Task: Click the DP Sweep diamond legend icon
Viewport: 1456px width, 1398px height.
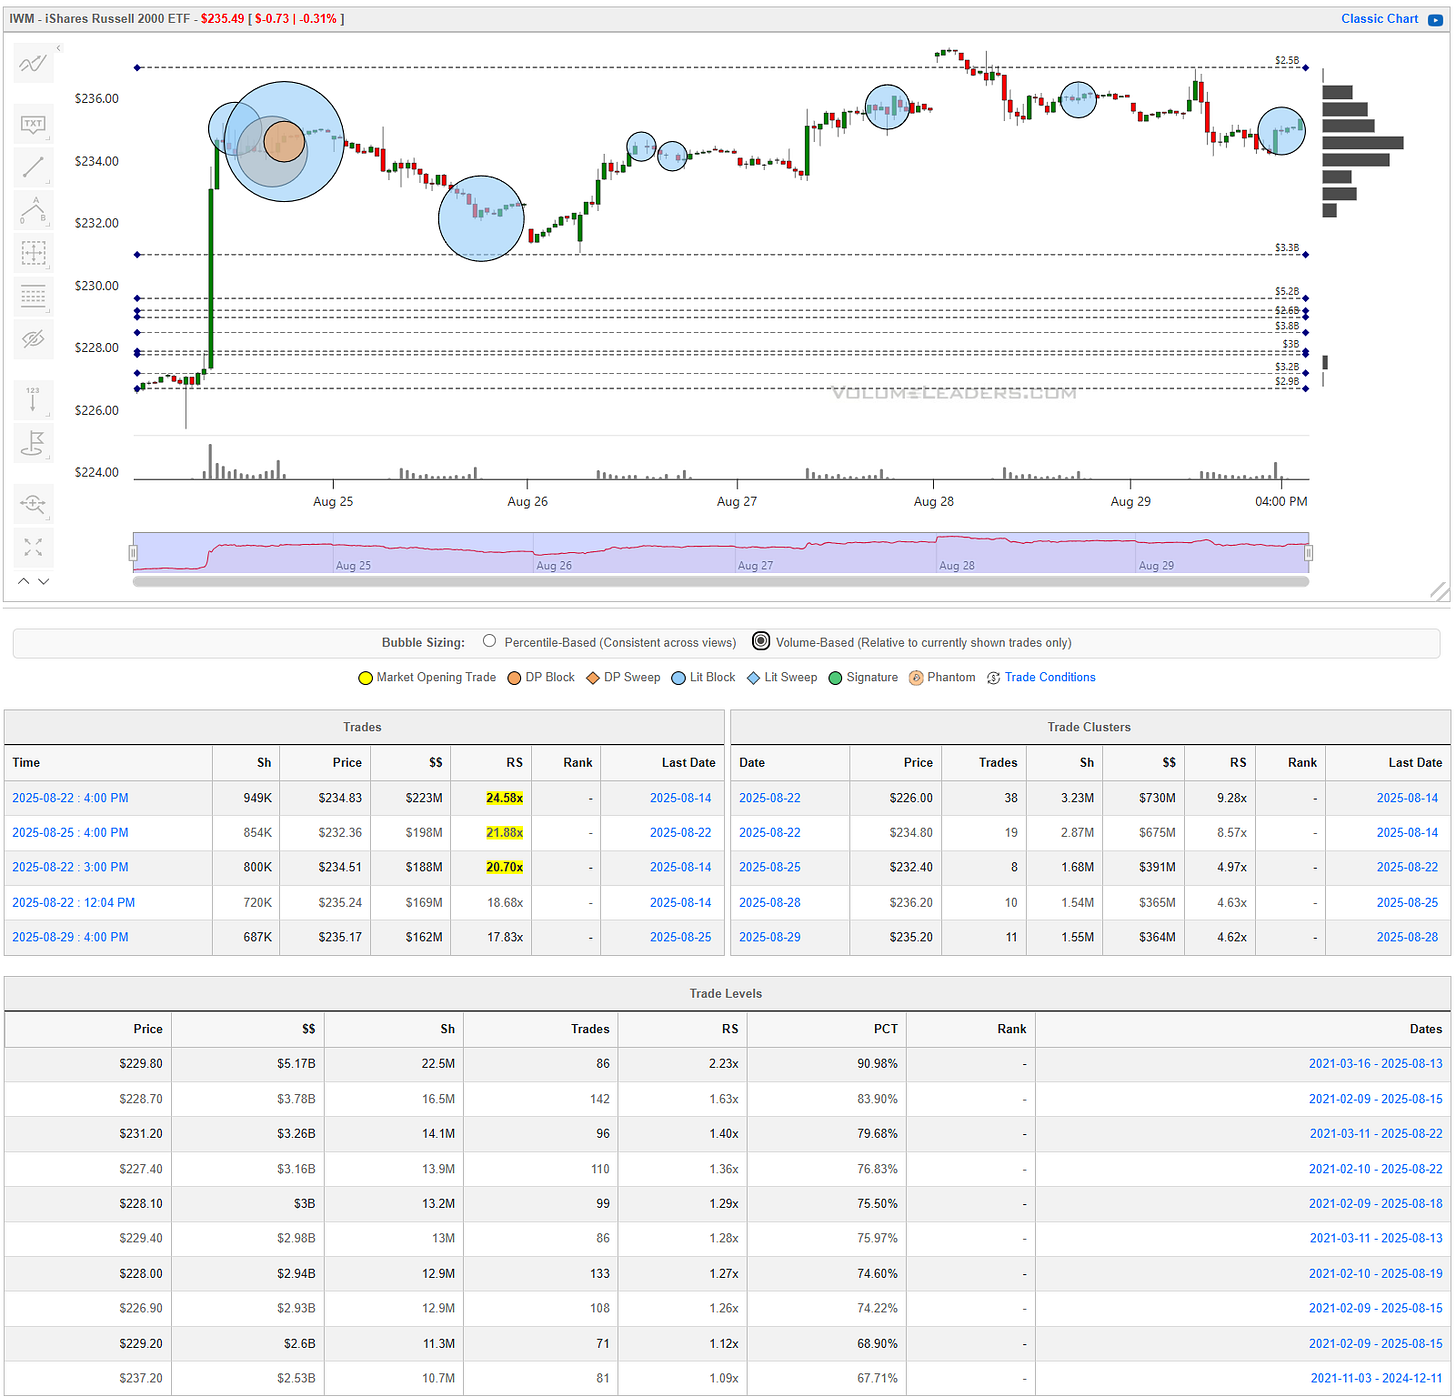Action: pyautogui.click(x=592, y=678)
